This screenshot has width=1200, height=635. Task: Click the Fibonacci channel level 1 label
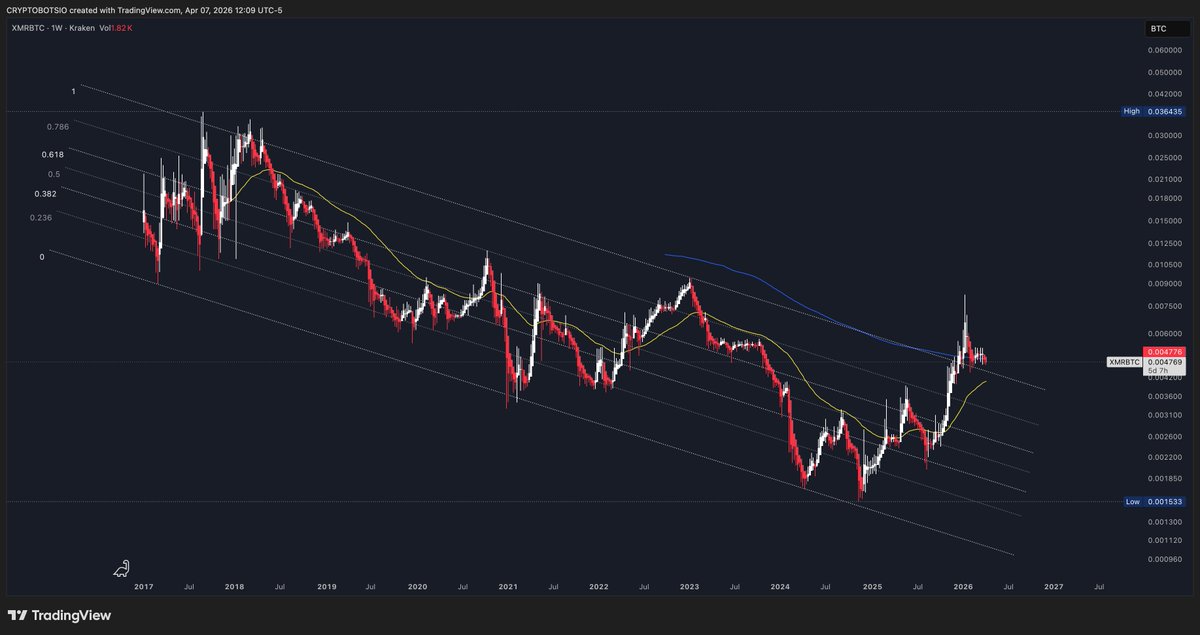pos(73,91)
